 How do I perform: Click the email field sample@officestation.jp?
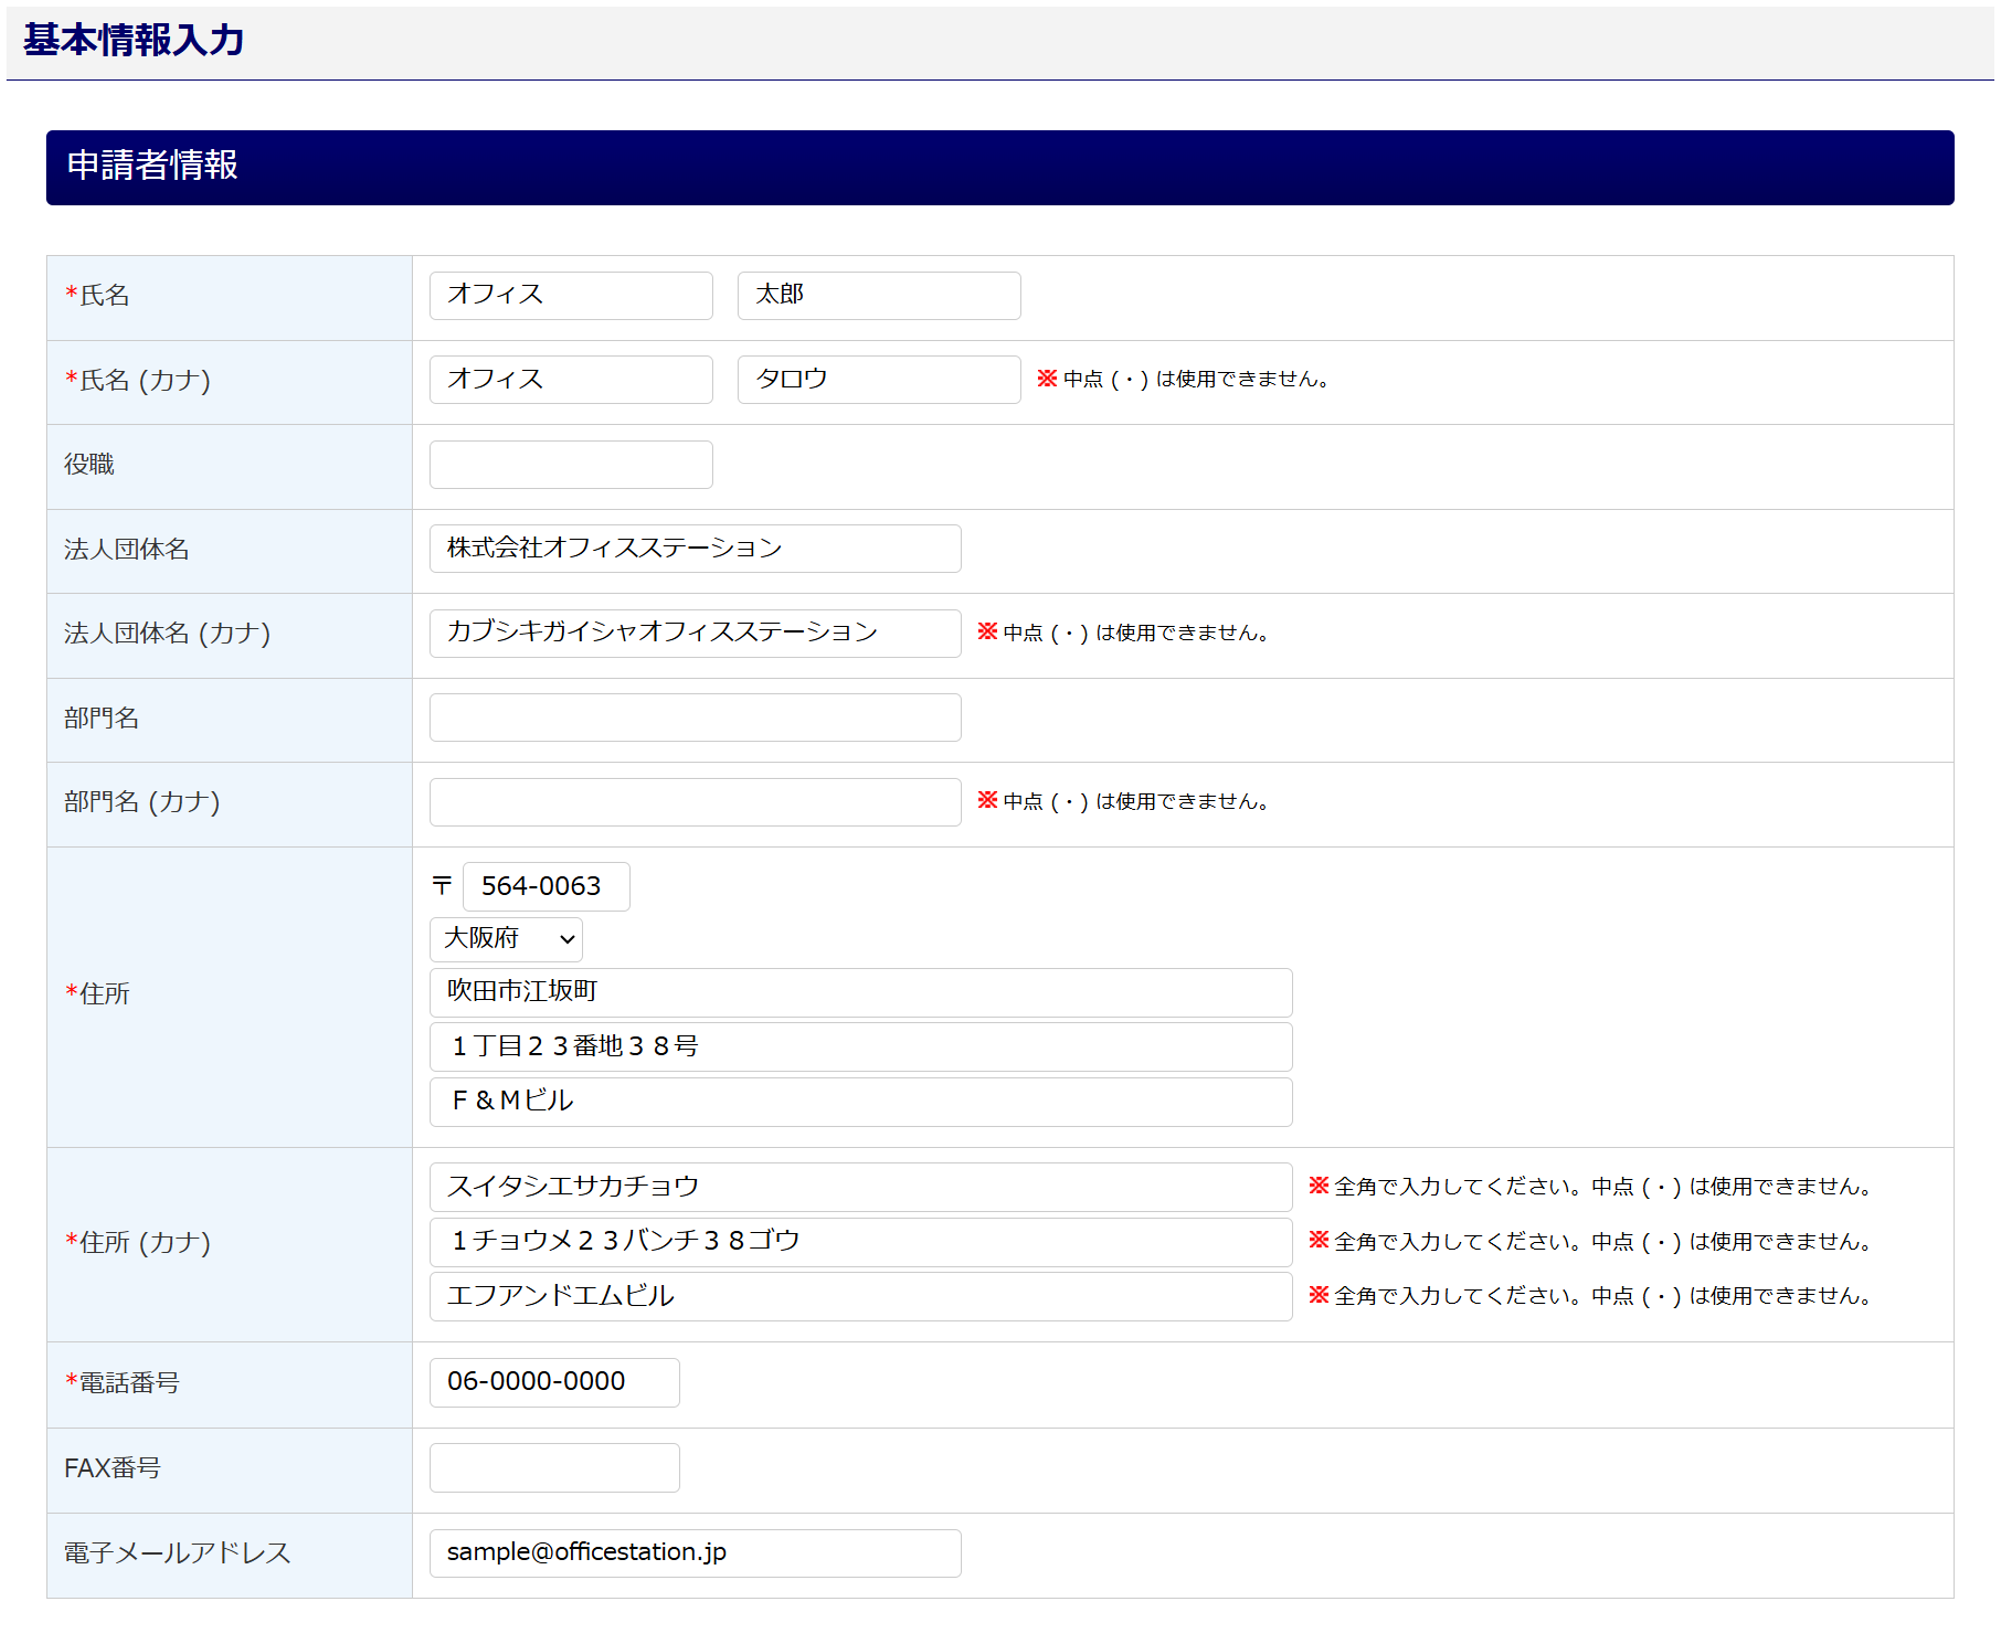[x=694, y=1552]
